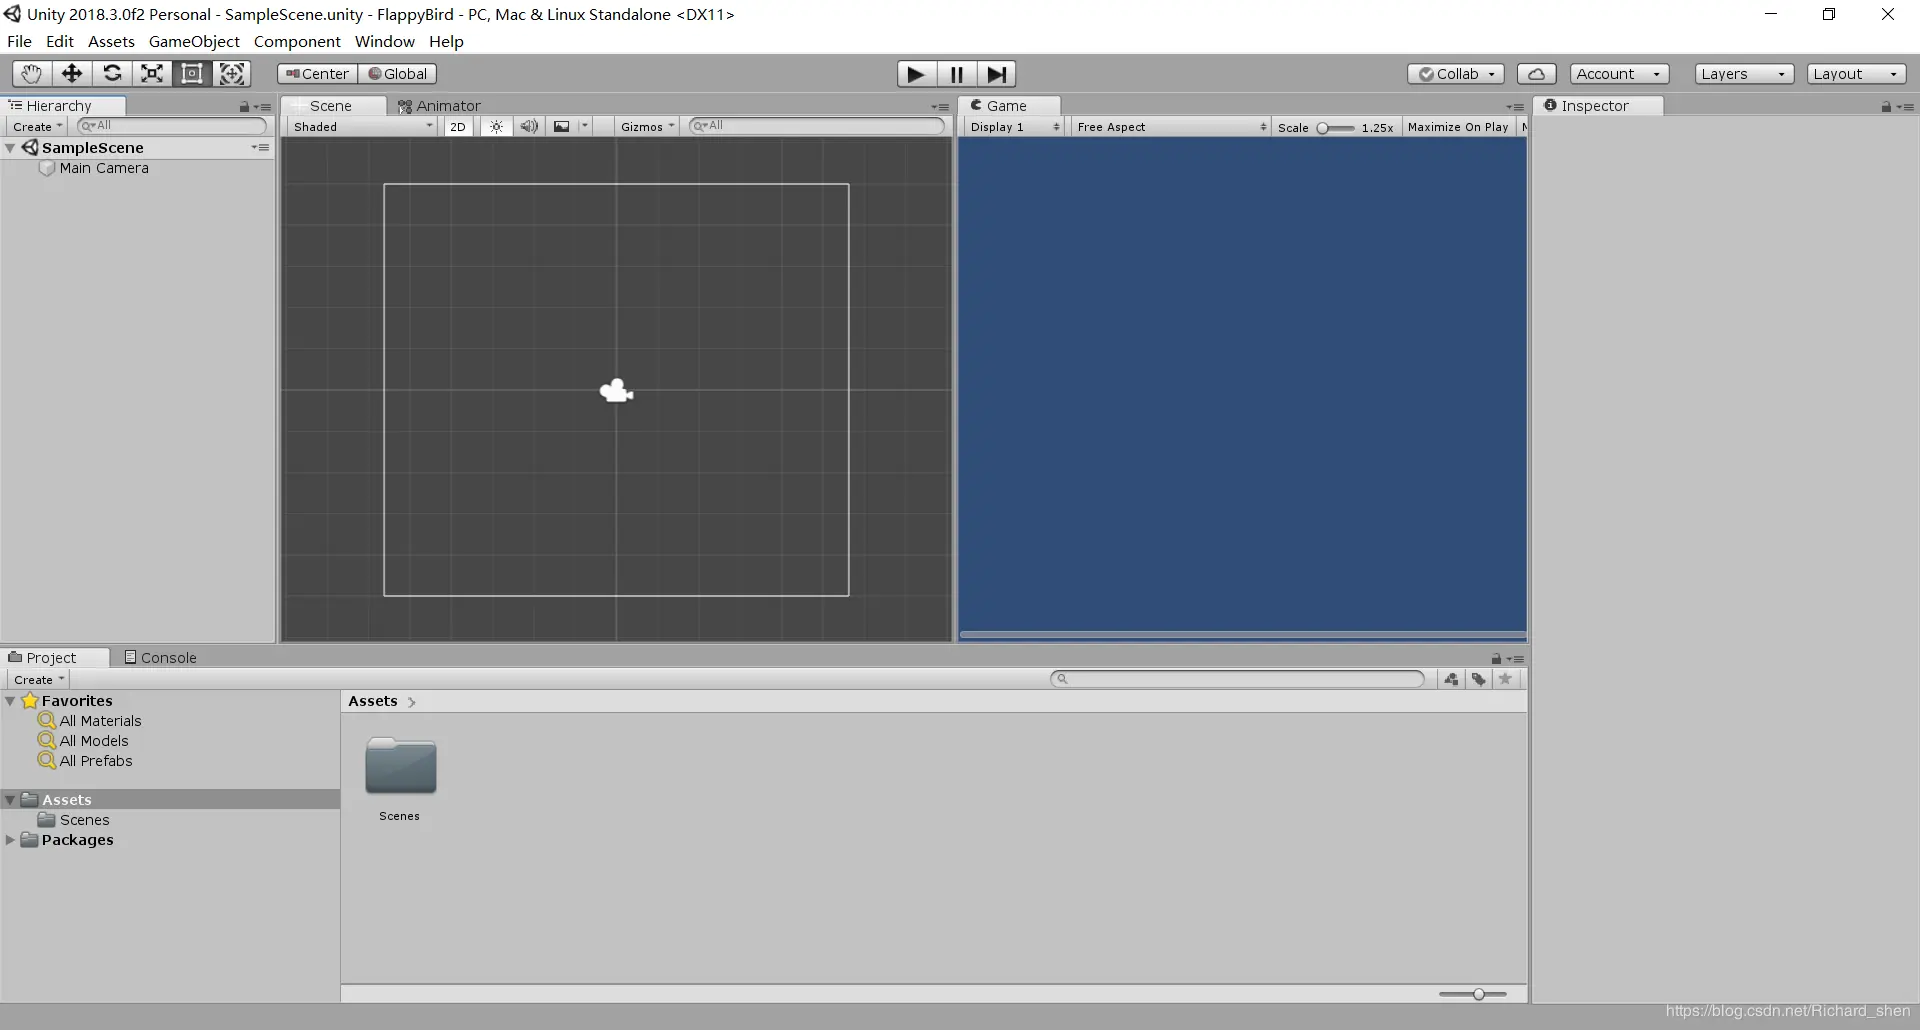Toggle pivot Center mode
The height and width of the screenshot is (1030, 1920).
coord(318,74)
